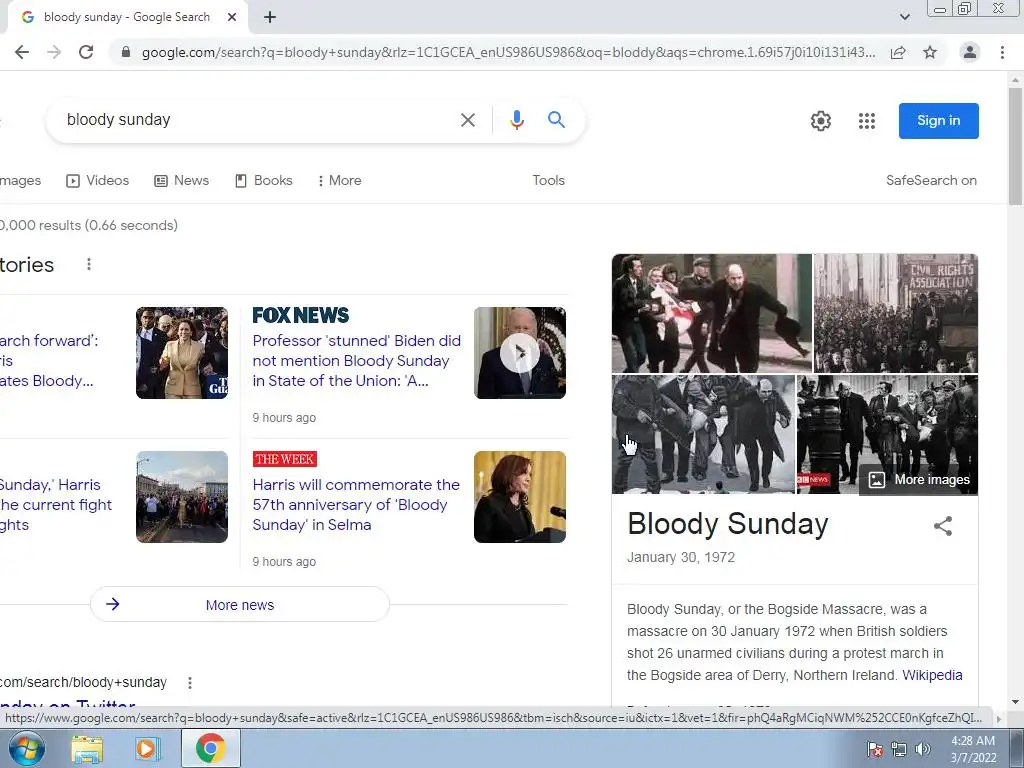This screenshot has width=1024, height=768.
Task: Open the color photo of priest waving handkerchief
Action: 712,313
